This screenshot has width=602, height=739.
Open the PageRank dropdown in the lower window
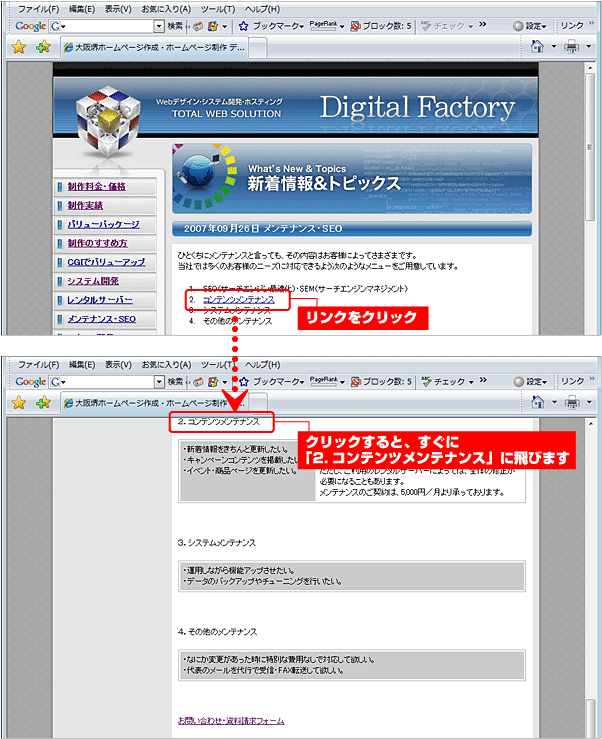327,381
